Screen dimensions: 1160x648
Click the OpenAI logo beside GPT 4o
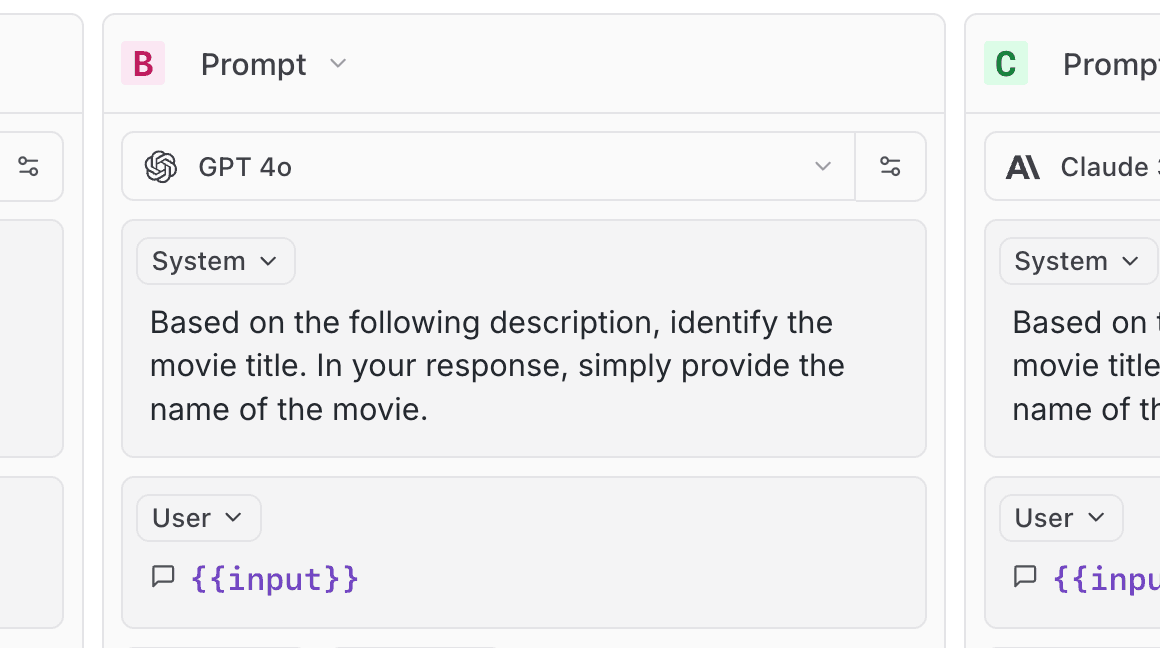[161, 167]
